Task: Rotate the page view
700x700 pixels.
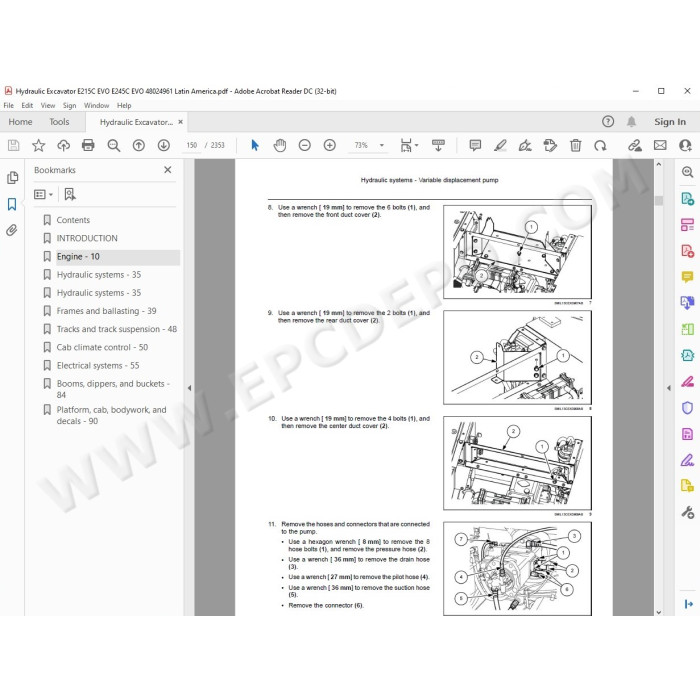Action: click(600, 145)
